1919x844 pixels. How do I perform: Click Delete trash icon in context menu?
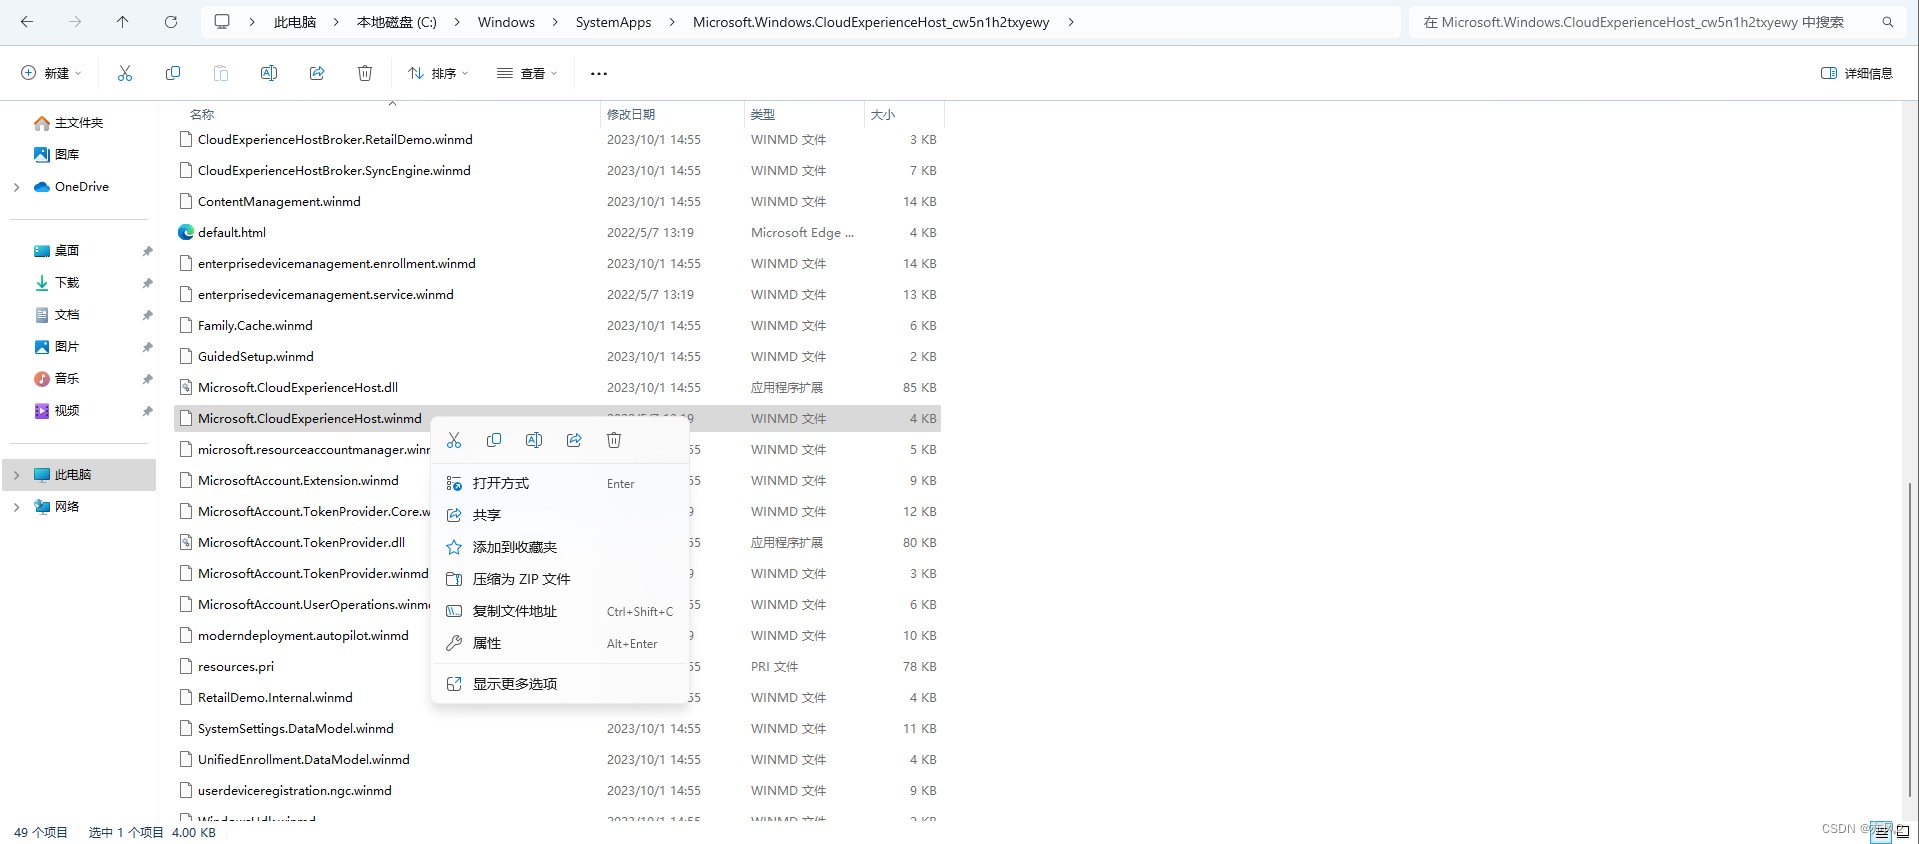tap(614, 440)
